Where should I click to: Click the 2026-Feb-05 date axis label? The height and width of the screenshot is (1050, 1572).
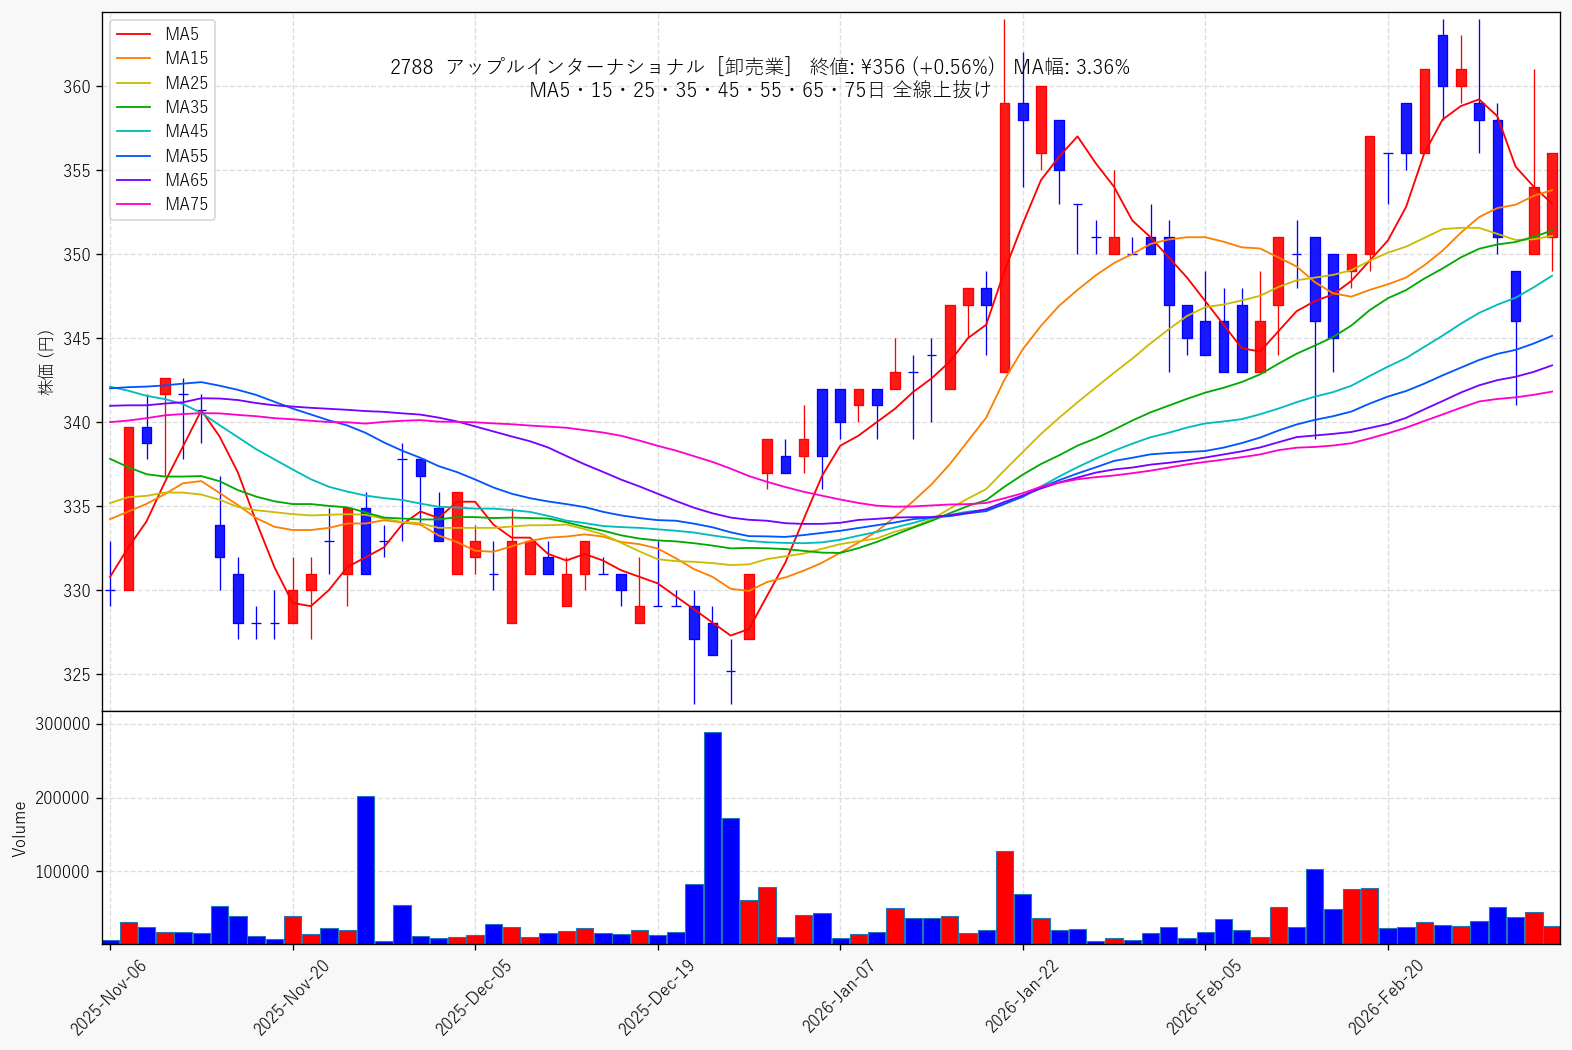pos(1204,996)
